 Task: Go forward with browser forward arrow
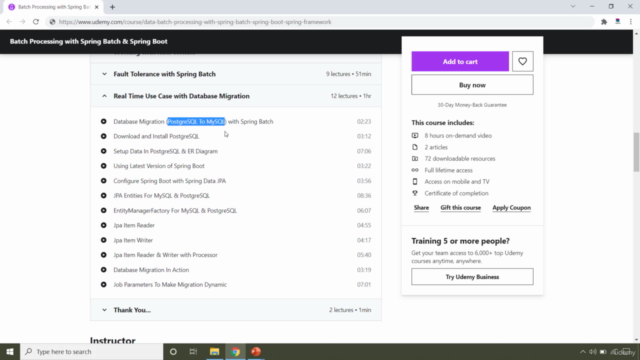coord(22,22)
